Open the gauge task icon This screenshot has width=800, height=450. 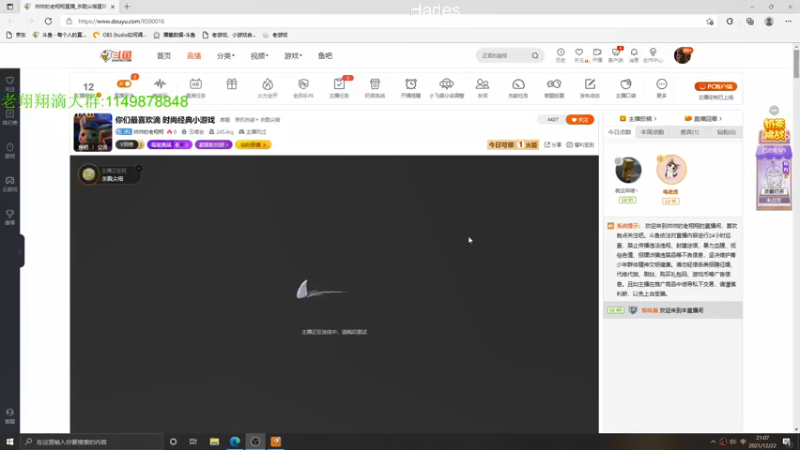click(518, 84)
